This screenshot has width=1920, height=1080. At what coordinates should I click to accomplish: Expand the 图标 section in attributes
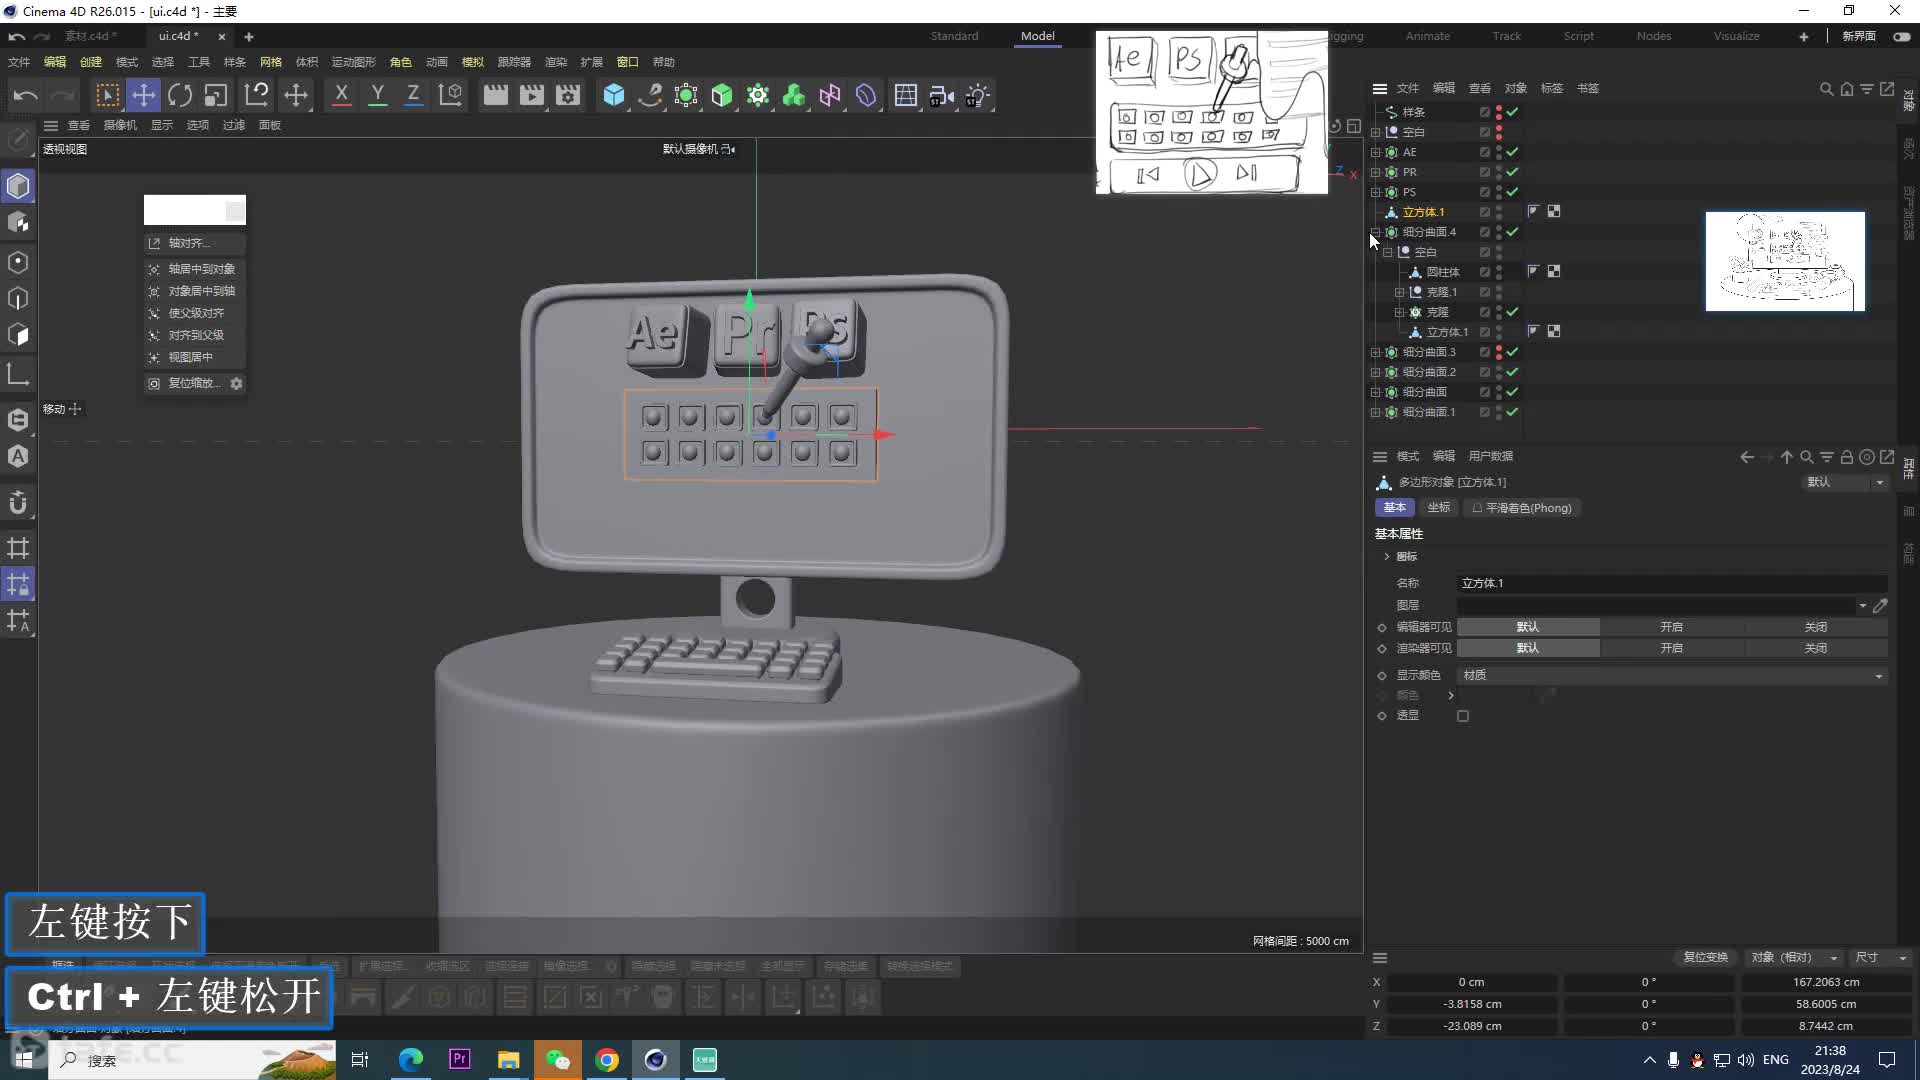1387,557
